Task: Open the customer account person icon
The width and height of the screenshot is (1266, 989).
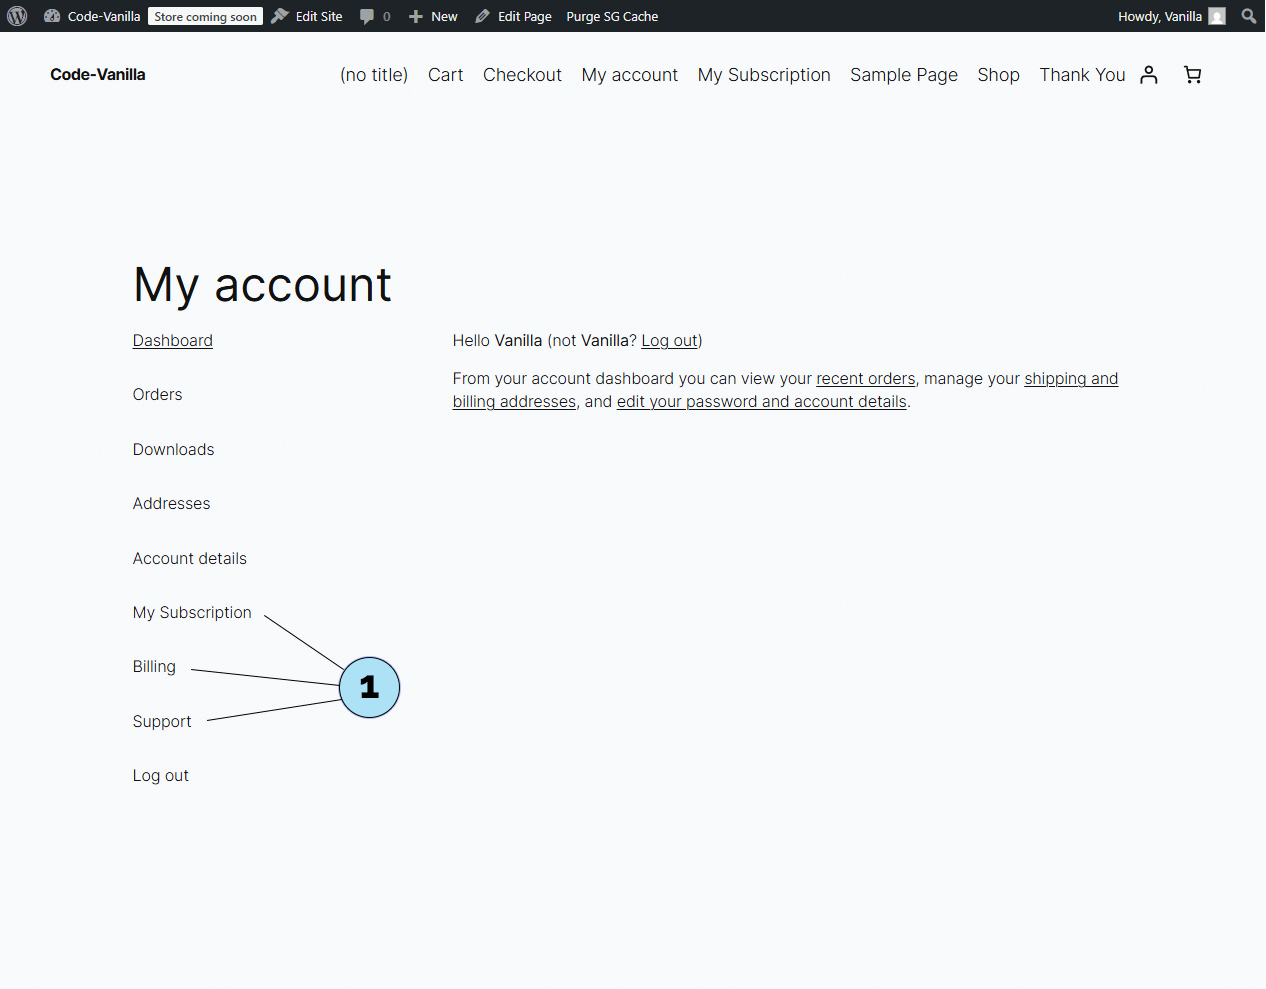Action: tap(1149, 75)
